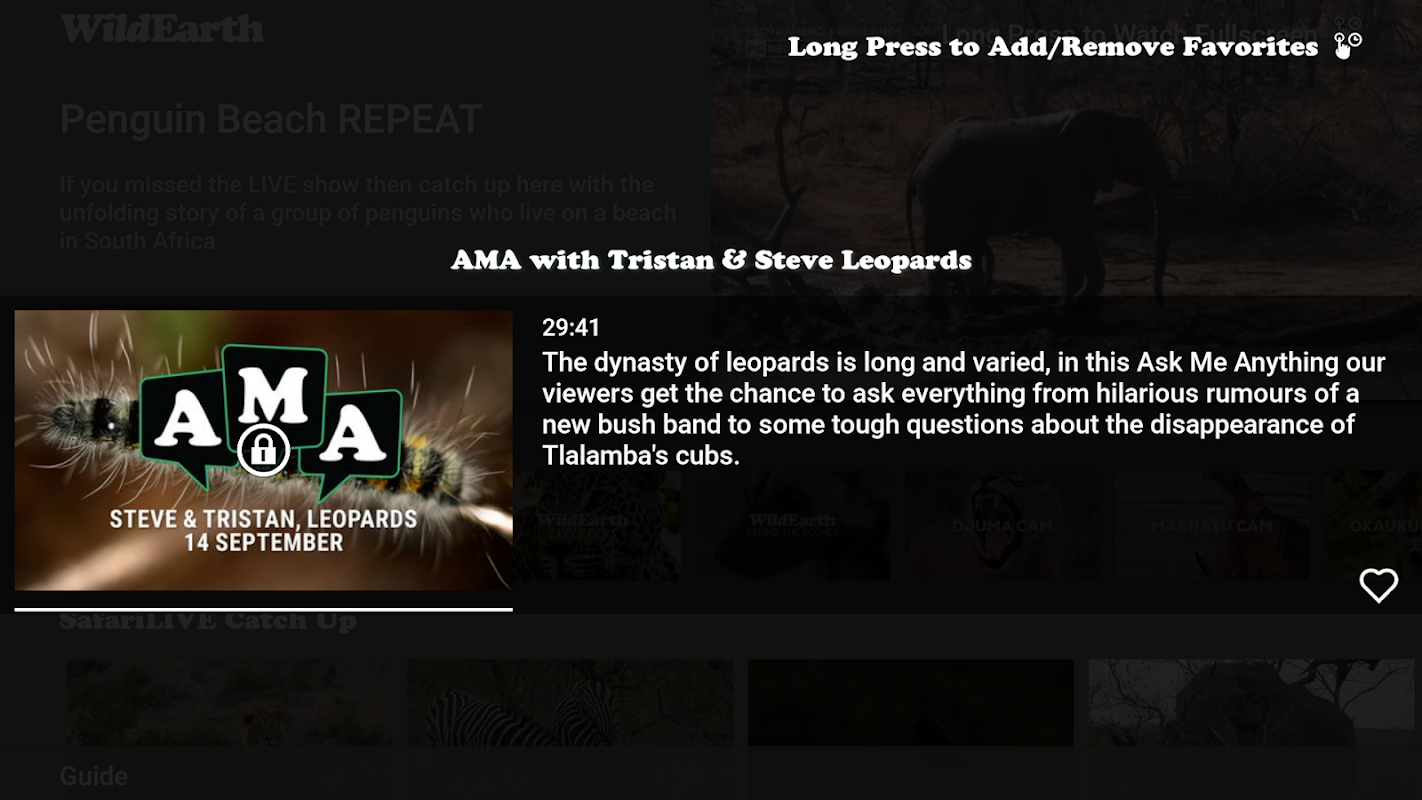Open the lion catch-up video thumbnail

[229, 703]
